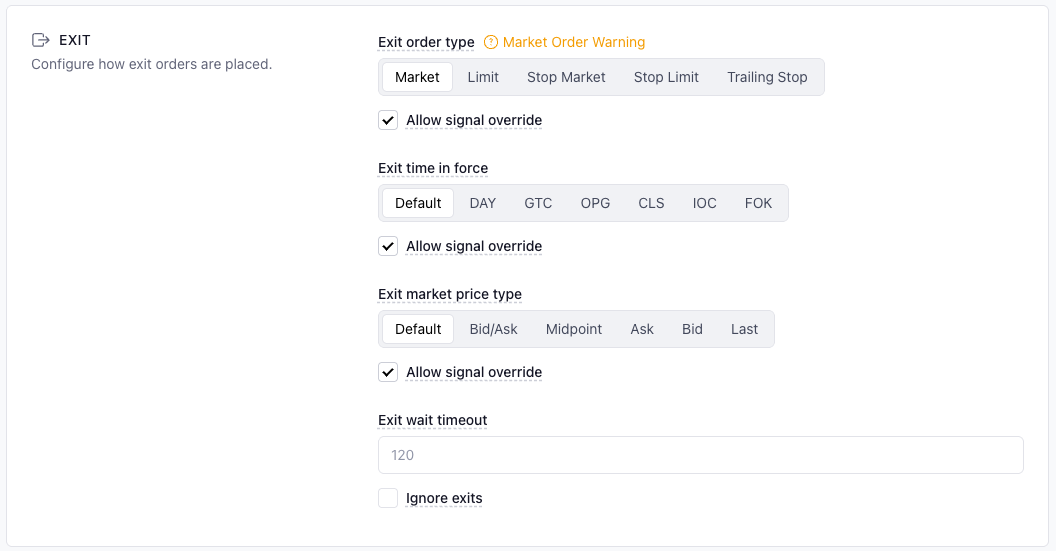The image size is (1056, 551).
Task: Disable signal override for exit market price type
Action: 388,372
